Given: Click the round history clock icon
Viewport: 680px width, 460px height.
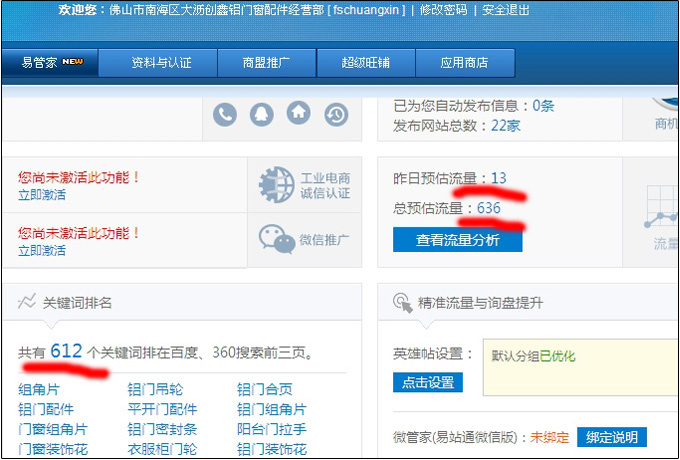Looking at the screenshot, I should coord(336,114).
